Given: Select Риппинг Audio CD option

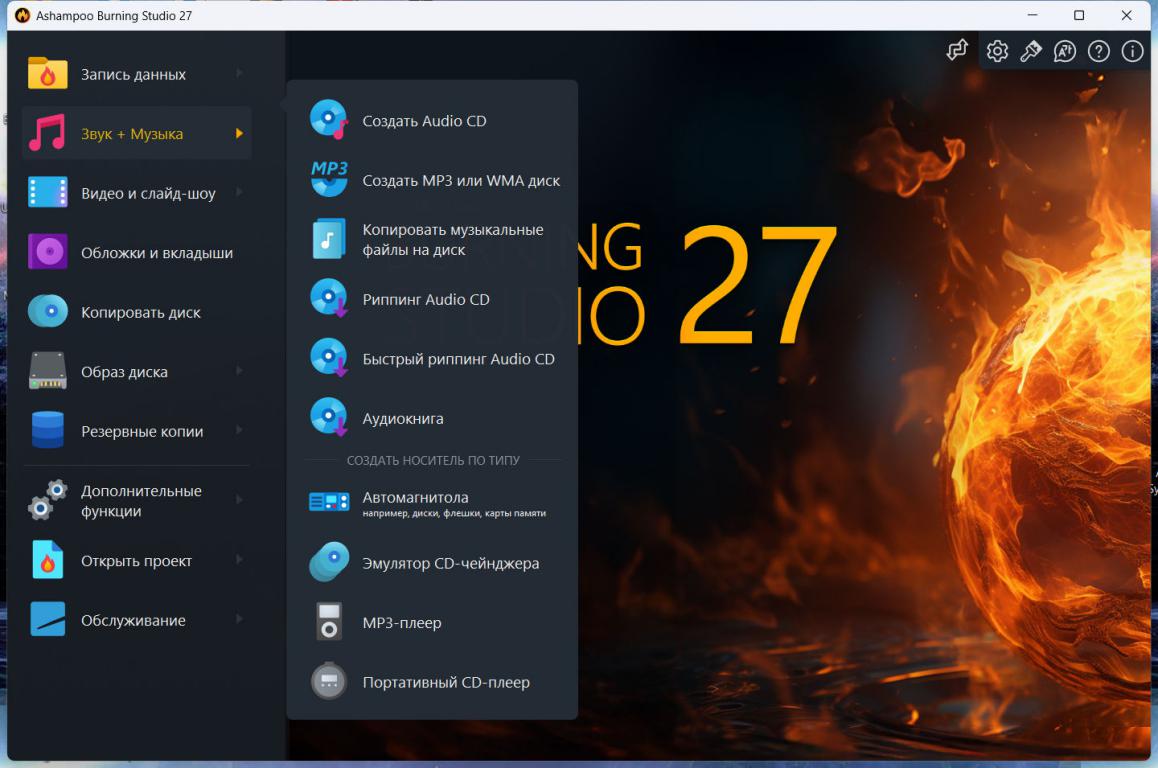Looking at the screenshot, I should (x=426, y=299).
